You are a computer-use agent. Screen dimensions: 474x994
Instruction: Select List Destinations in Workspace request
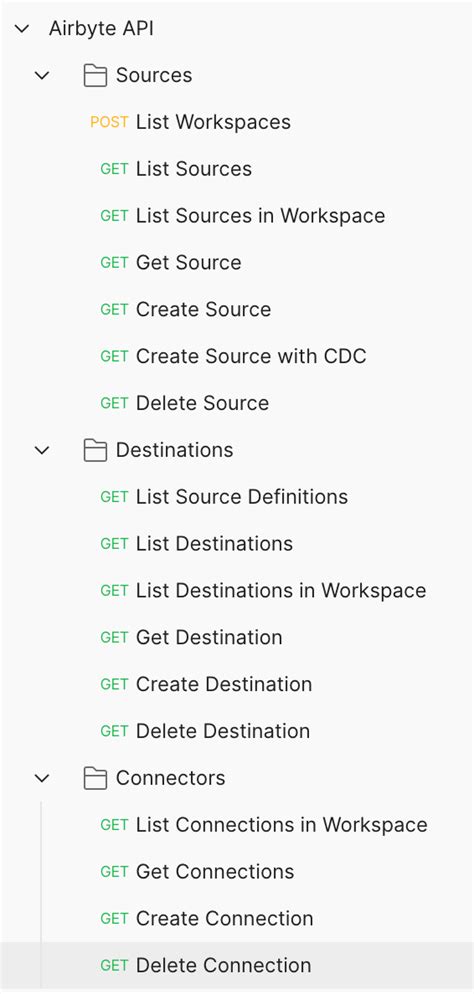point(237,590)
